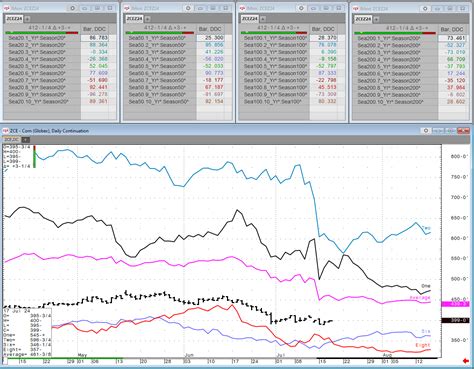474x369 pixels.
Task: Click the Two label on blue curve
Action: [426, 228]
